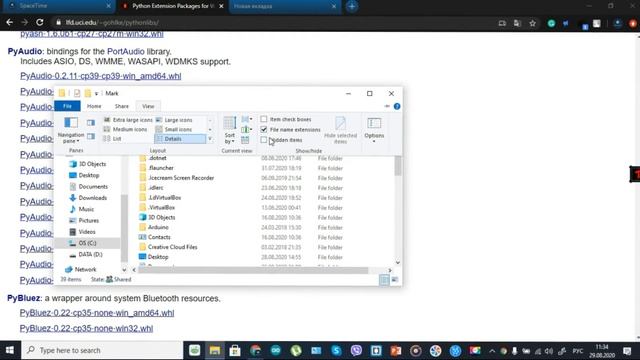The width and height of the screenshot is (640, 360).
Task: Open PyAudio-0.2.11-cp39-cp39-win_amd64.whl link
Action: [x=101, y=76]
